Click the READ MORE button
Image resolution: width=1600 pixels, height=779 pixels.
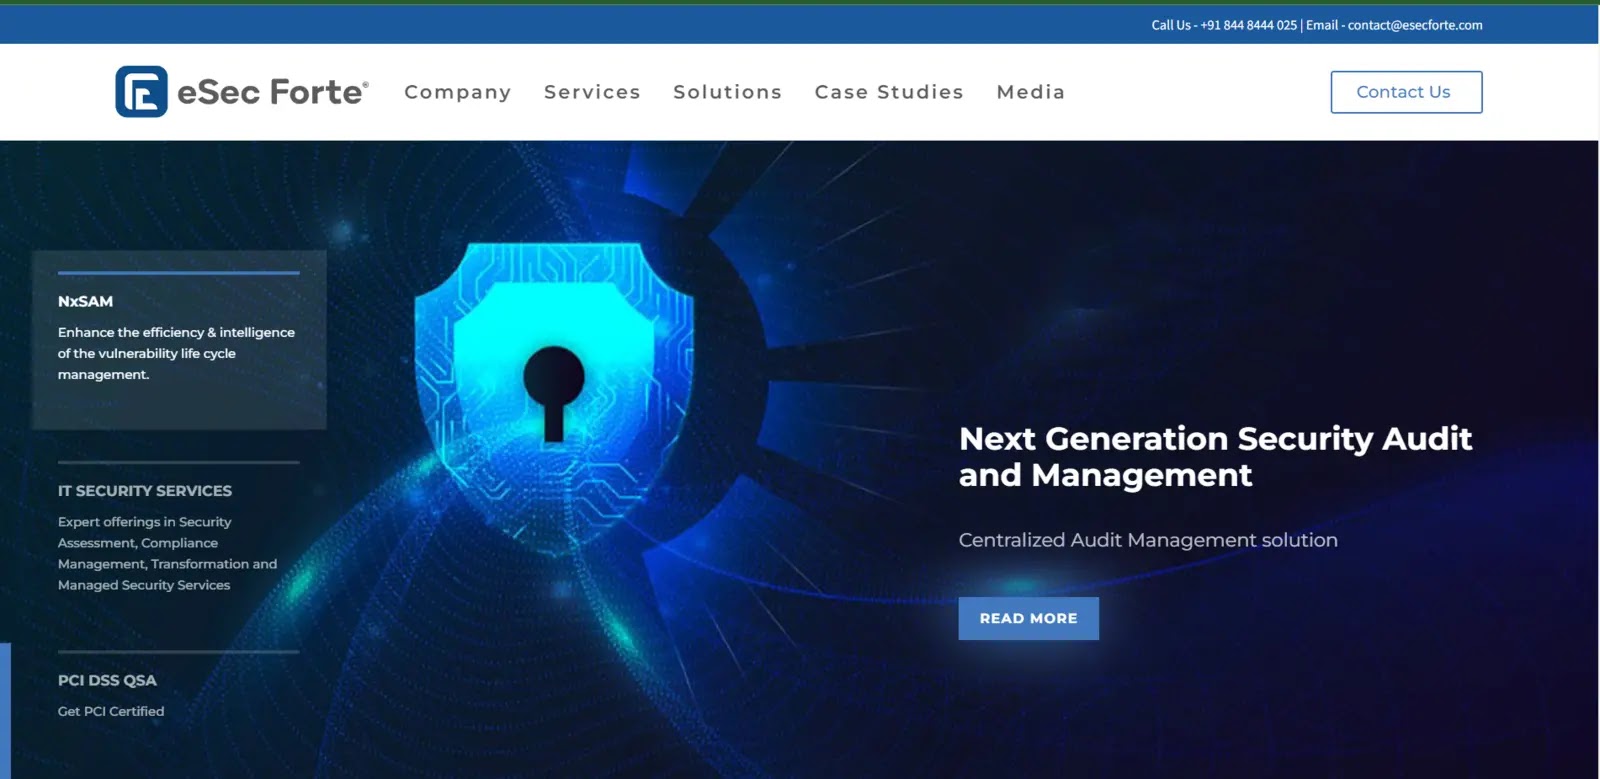pos(1028,618)
